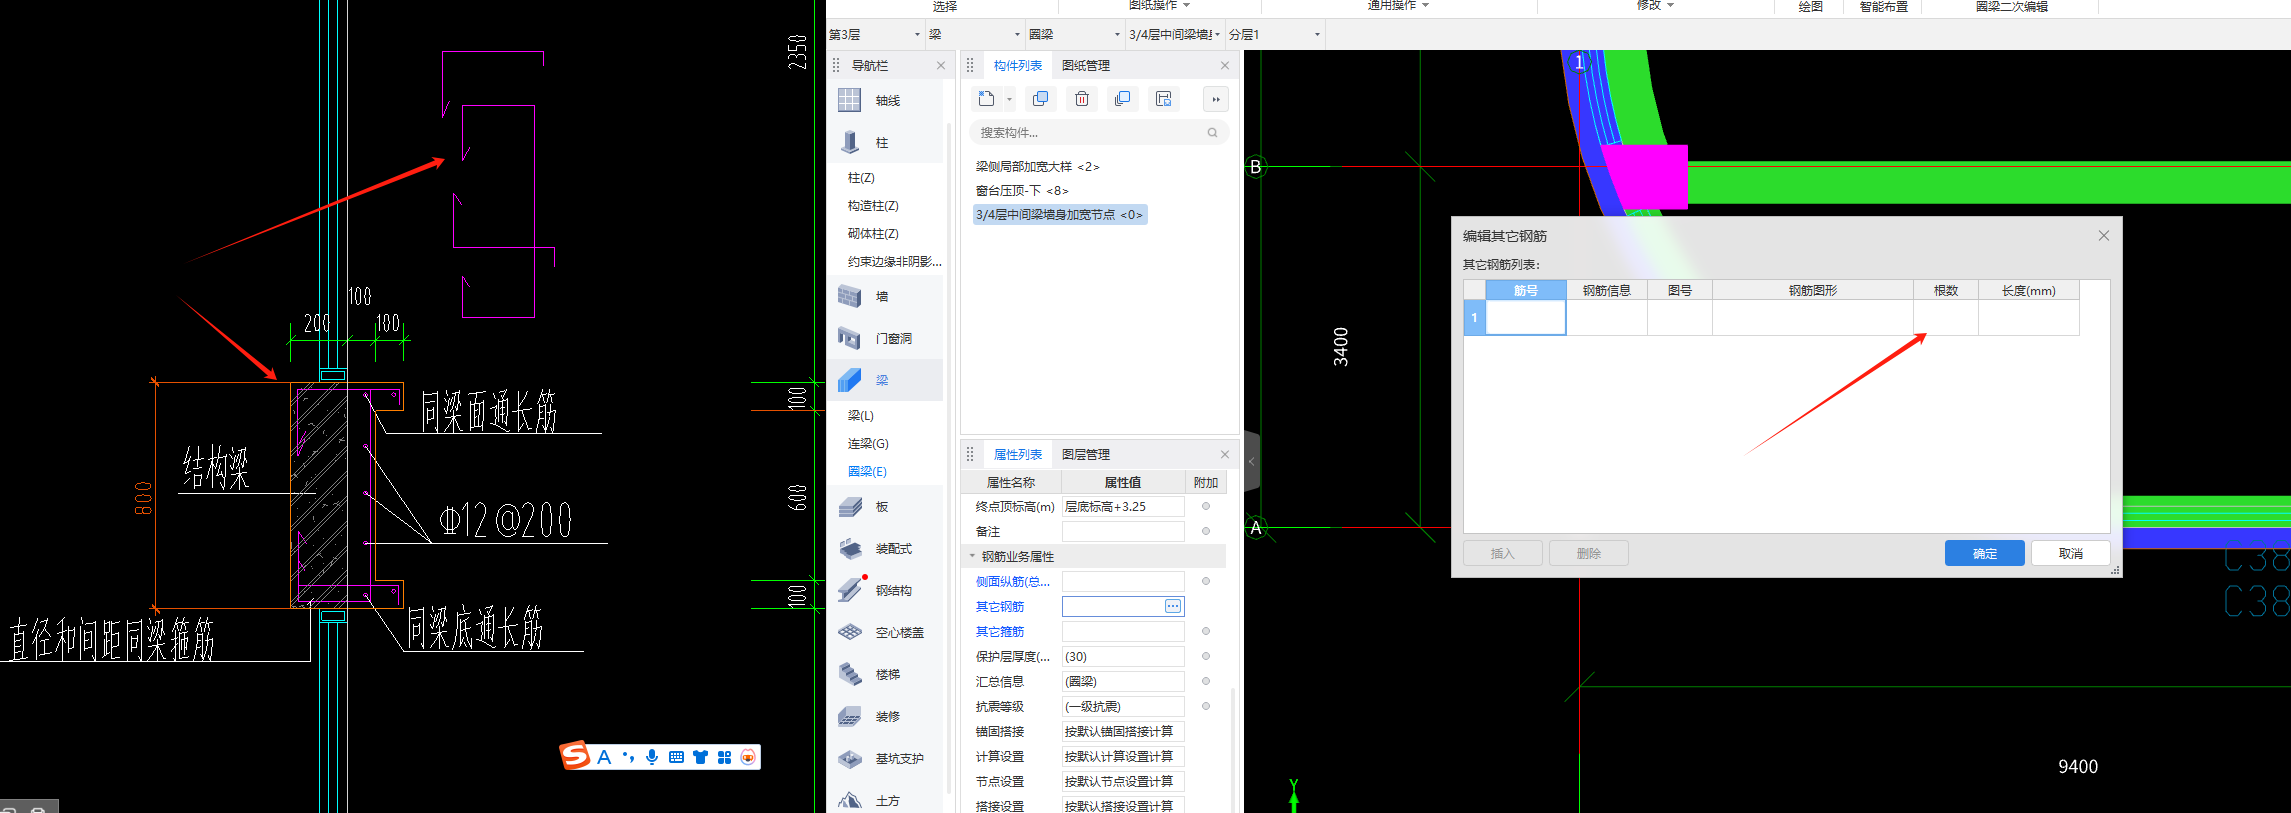Image resolution: width=2291 pixels, height=813 pixels.
Task: Switch to the 构件列表 tab
Action: pos(1018,65)
